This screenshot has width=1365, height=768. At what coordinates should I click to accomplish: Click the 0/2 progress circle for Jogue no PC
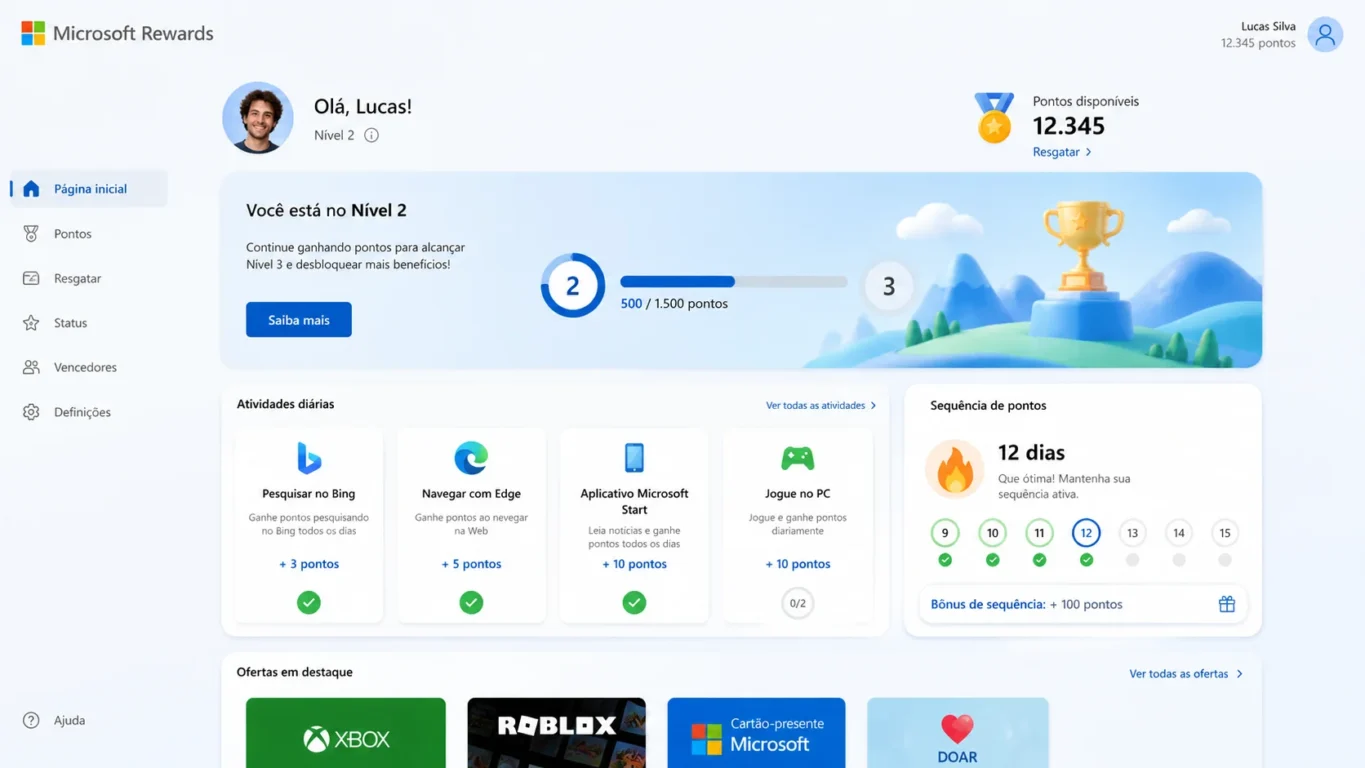(797, 603)
